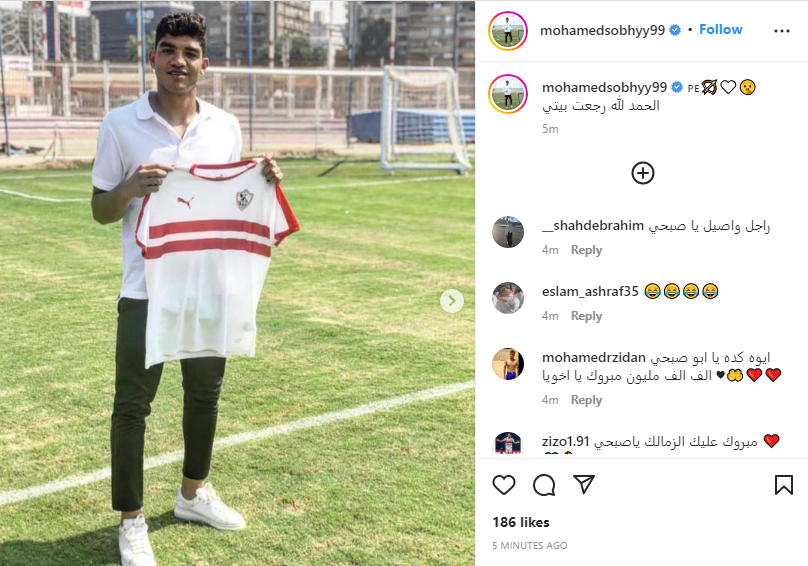Open the zizo1.91 profile link

[565, 442]
